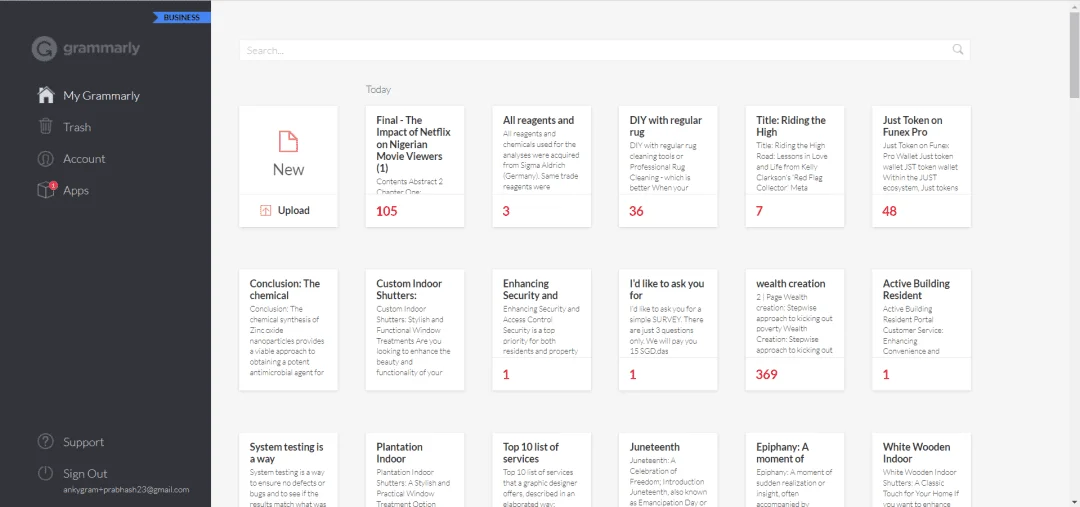Image resolution: width=1080 pixels, height=507 pixels.
Task: Click the Sign Out power icon
Action: click(x=45, y=473)
